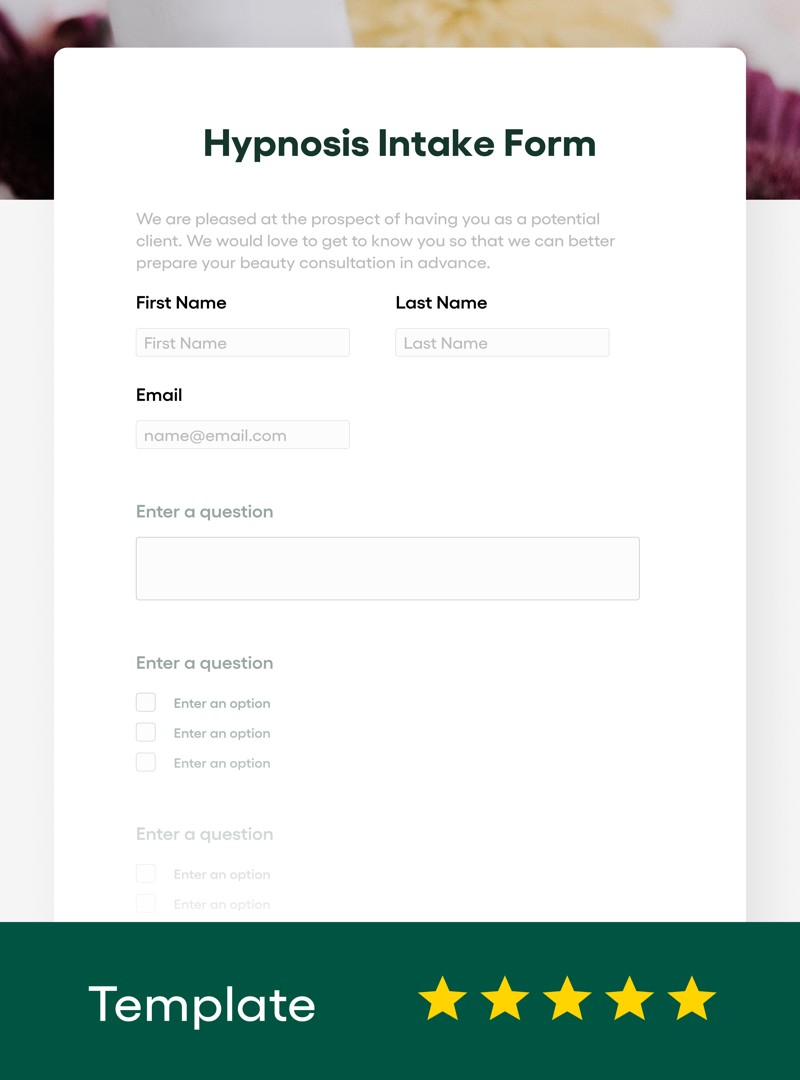This screenshot has width=800, height=1080.
Task: Select the name@email.com email field
Action: pos(242,434)
